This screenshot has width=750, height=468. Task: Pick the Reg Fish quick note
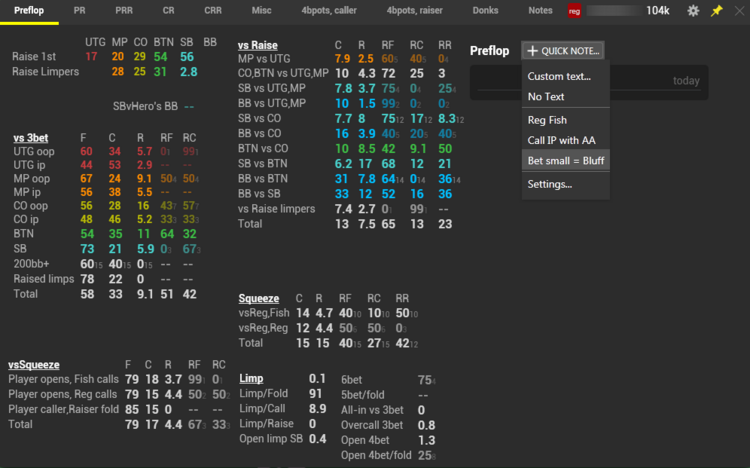tap(547, 120)
